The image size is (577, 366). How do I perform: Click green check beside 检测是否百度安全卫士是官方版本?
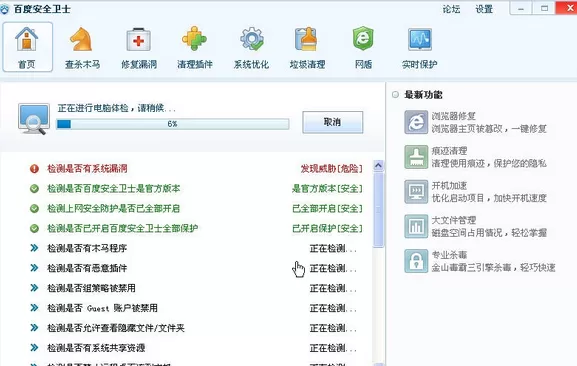pos(34,189)
